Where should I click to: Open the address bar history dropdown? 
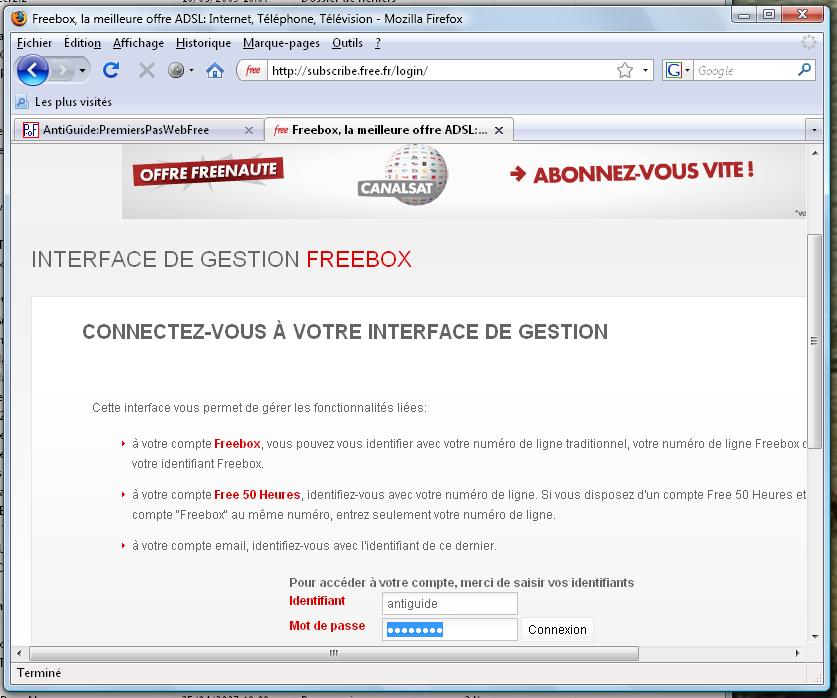[x=645, y=70]
